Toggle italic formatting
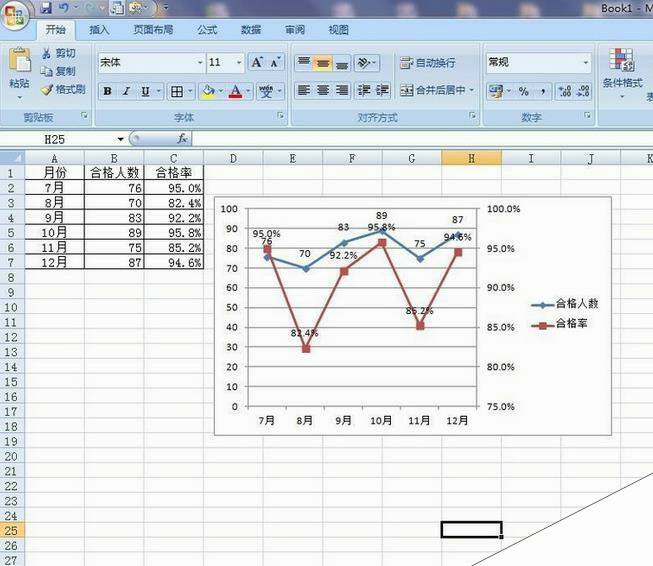This screenshot has width=653, height=566. (126, 91)
